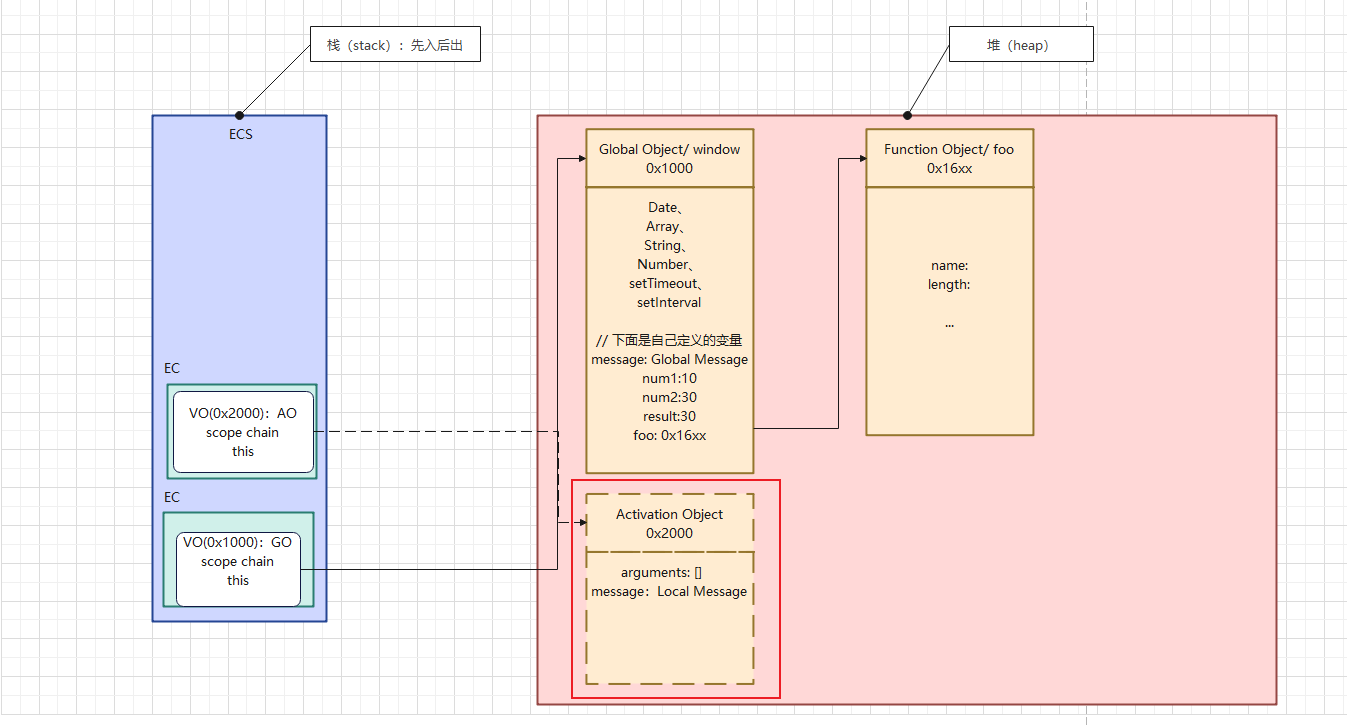Click the foo: 0x16xx entry in Global Object
Image resolution: width=1347 pixels, height=728 pixels.
pos(669,435)
